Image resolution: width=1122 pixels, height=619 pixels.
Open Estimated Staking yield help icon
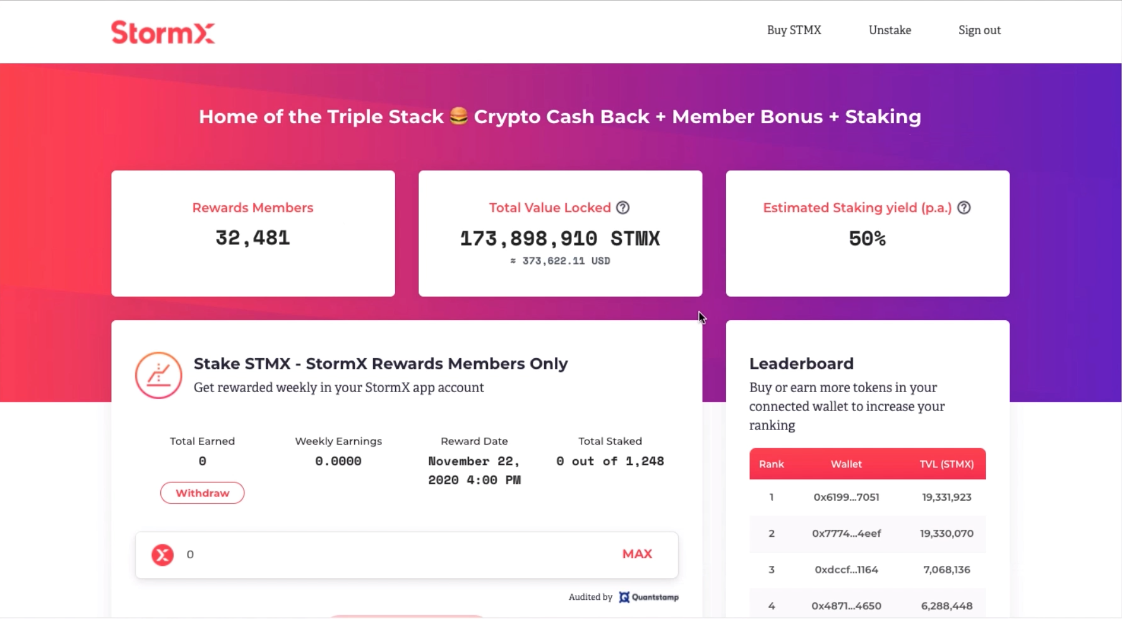tap(964, 208)
